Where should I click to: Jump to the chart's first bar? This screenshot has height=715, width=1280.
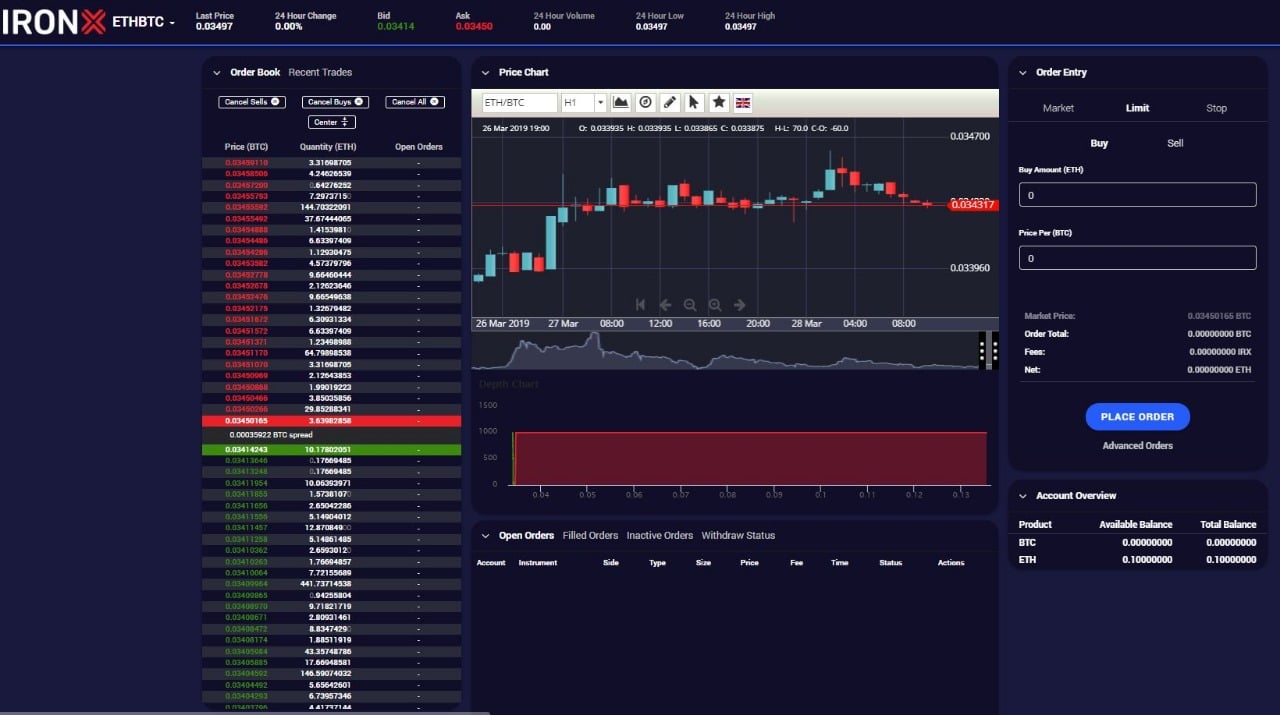(x=641, y=305)
